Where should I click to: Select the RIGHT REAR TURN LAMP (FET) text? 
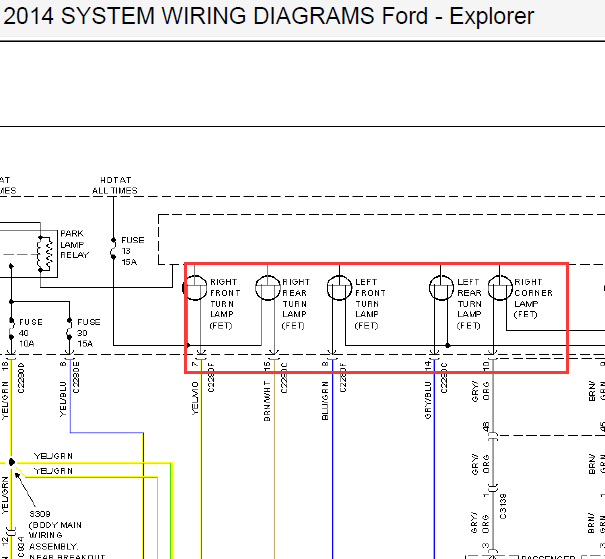coord(296,304)
